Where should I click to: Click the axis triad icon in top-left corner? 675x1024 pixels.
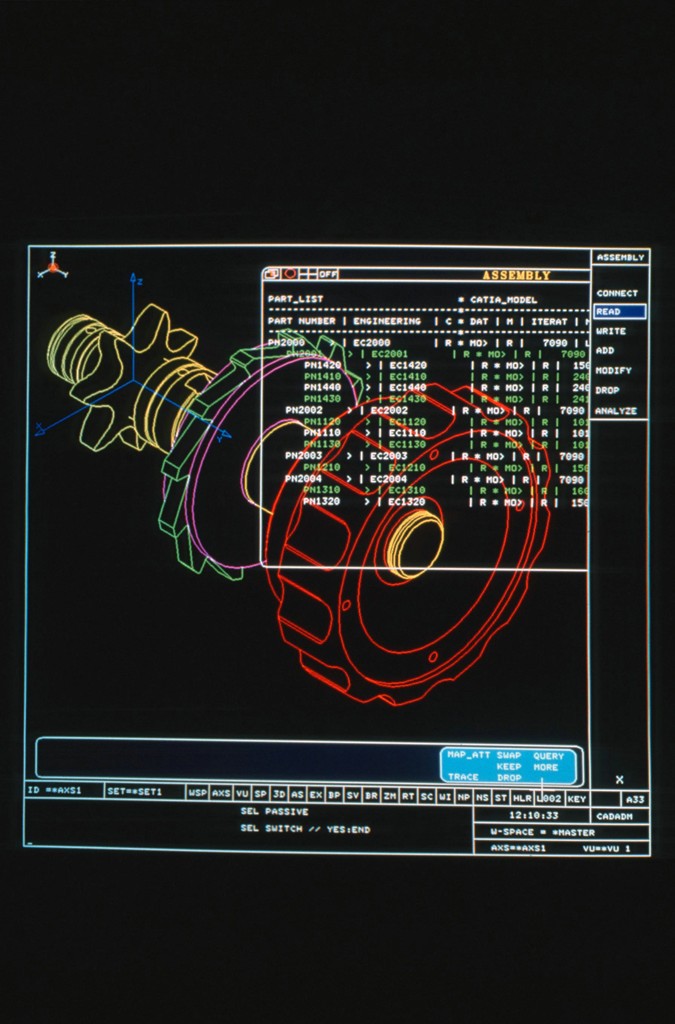52,267
